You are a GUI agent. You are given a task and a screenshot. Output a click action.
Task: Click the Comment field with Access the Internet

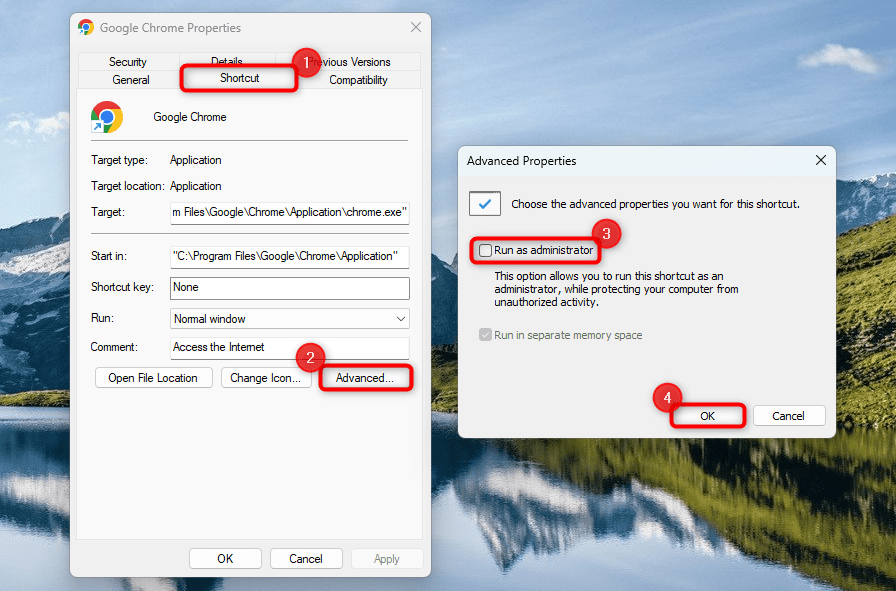coord(290,348)
